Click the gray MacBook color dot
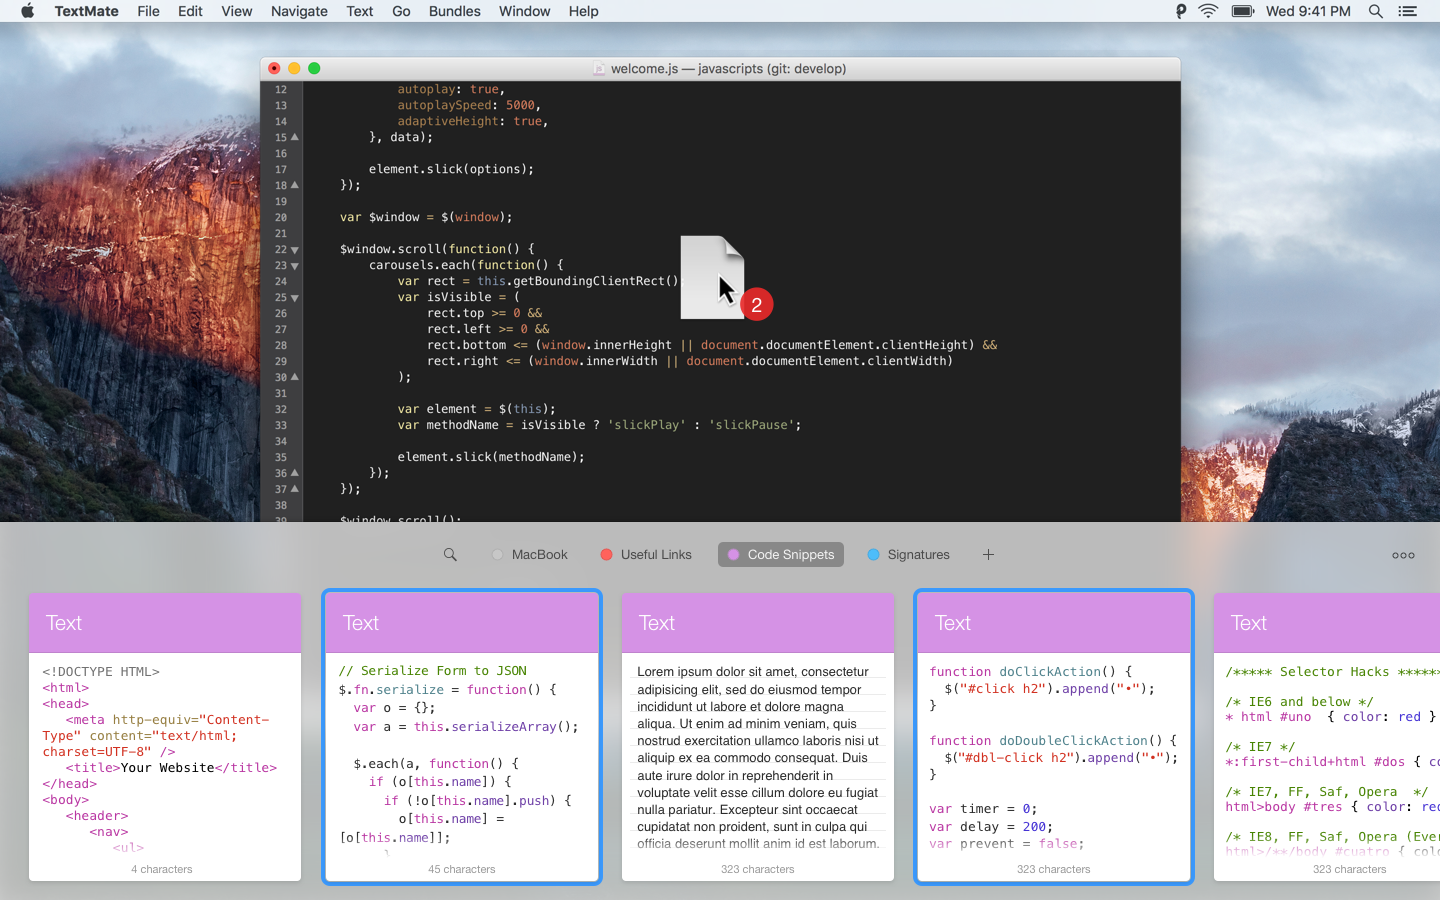The image size is (1440, 900). tap(497, 554)
